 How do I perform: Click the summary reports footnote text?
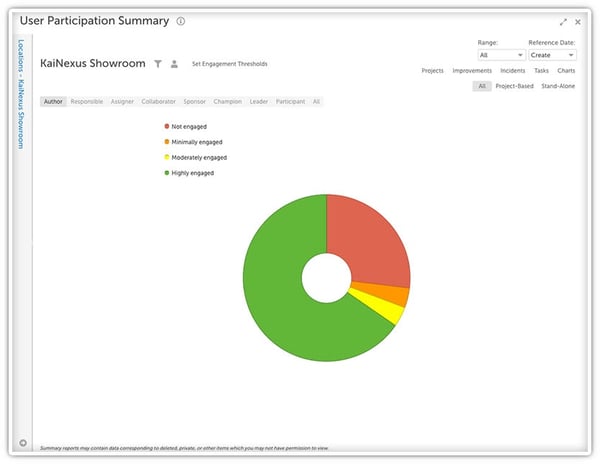[184, 448]
